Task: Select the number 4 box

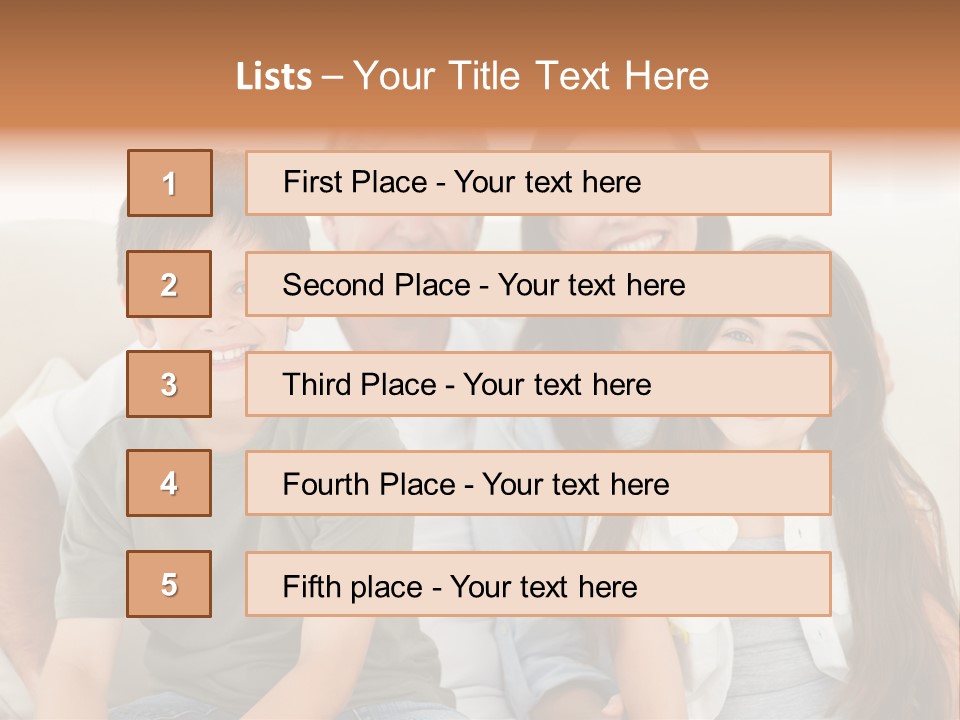Action: click(x=170, y=484)
